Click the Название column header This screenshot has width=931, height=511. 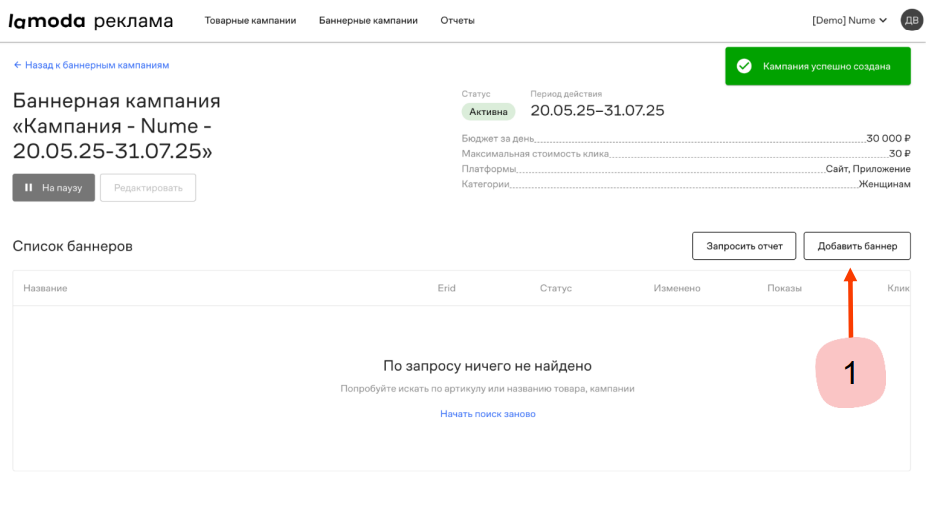pyautogui.click(x=45, y=288)
